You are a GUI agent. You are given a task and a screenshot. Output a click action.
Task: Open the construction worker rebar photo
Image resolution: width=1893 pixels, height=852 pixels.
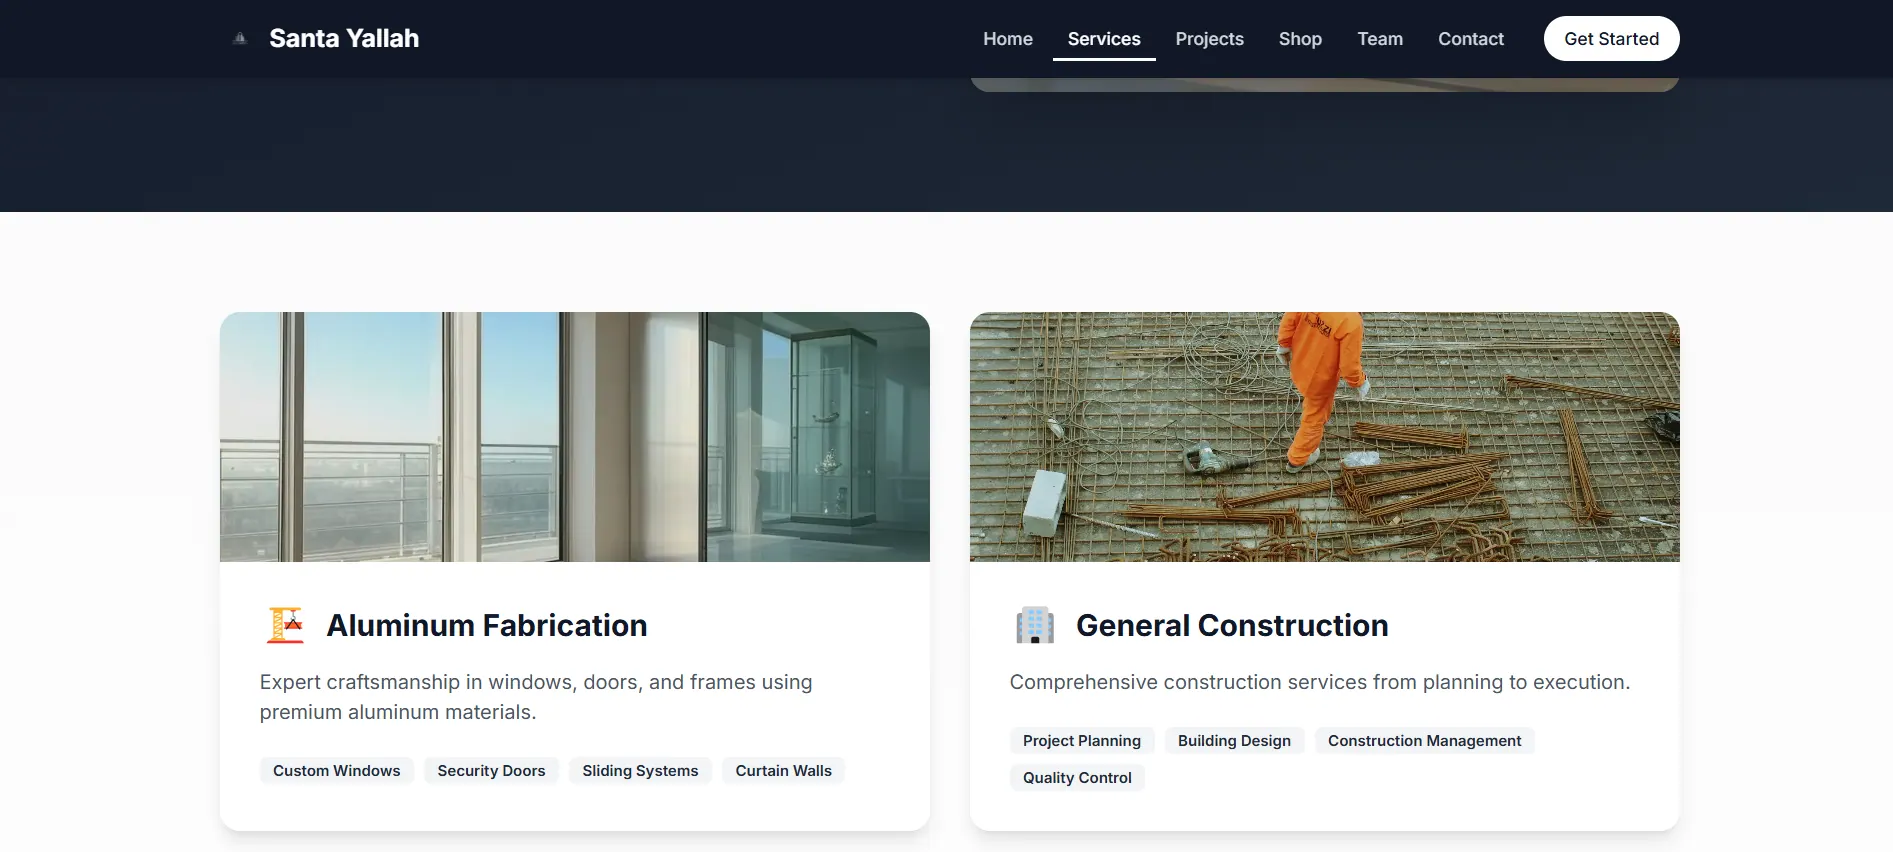[x=1325, y=437]
